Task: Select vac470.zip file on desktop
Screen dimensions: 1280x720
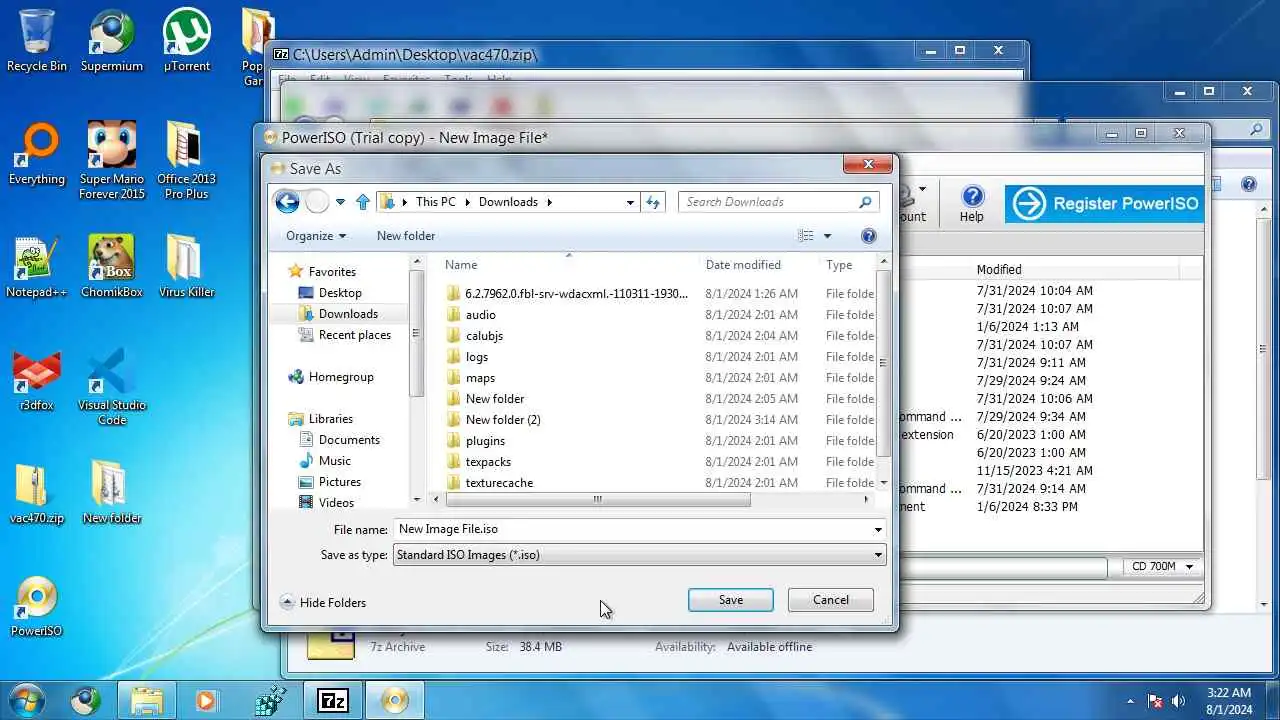Action: pyautogui.click(x=37, y=494)
